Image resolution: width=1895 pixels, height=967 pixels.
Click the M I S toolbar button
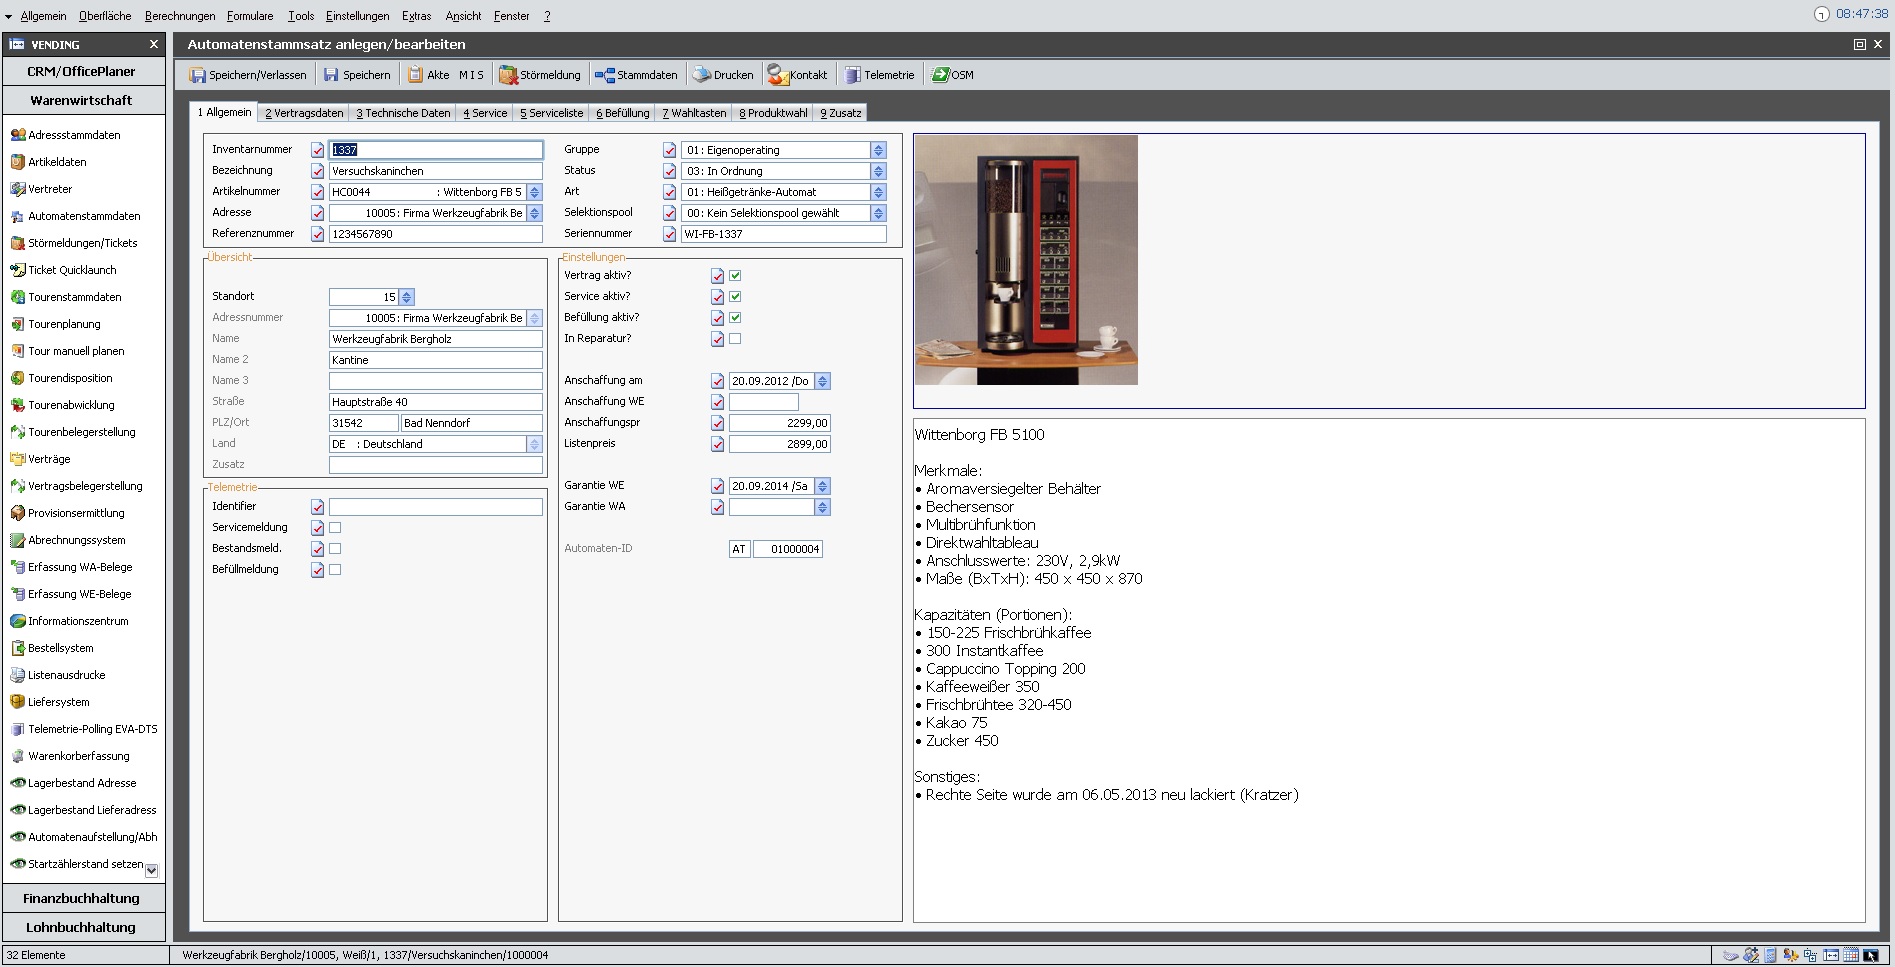click(471, 75)
